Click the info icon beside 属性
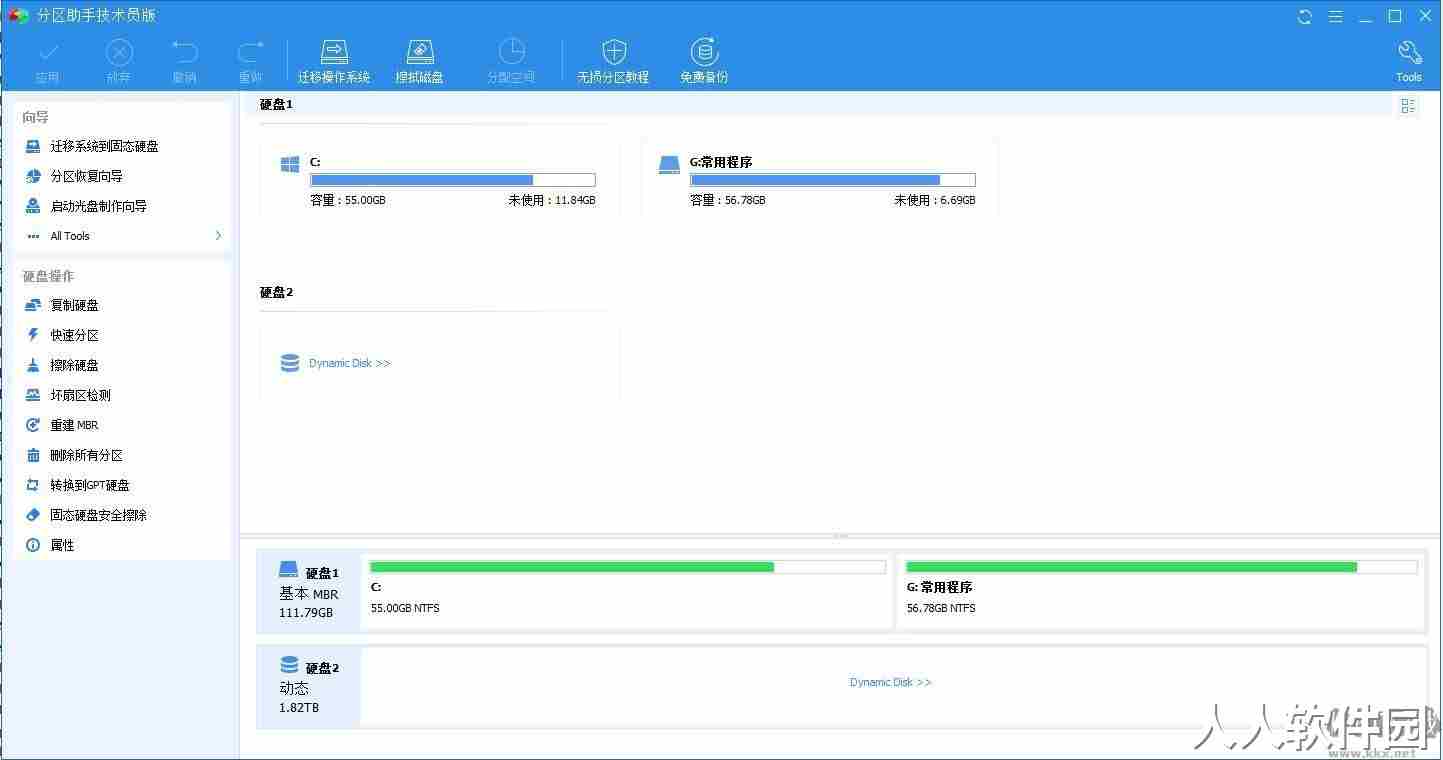This screenshot has width=1443, height=760. (x=33, y=545)
